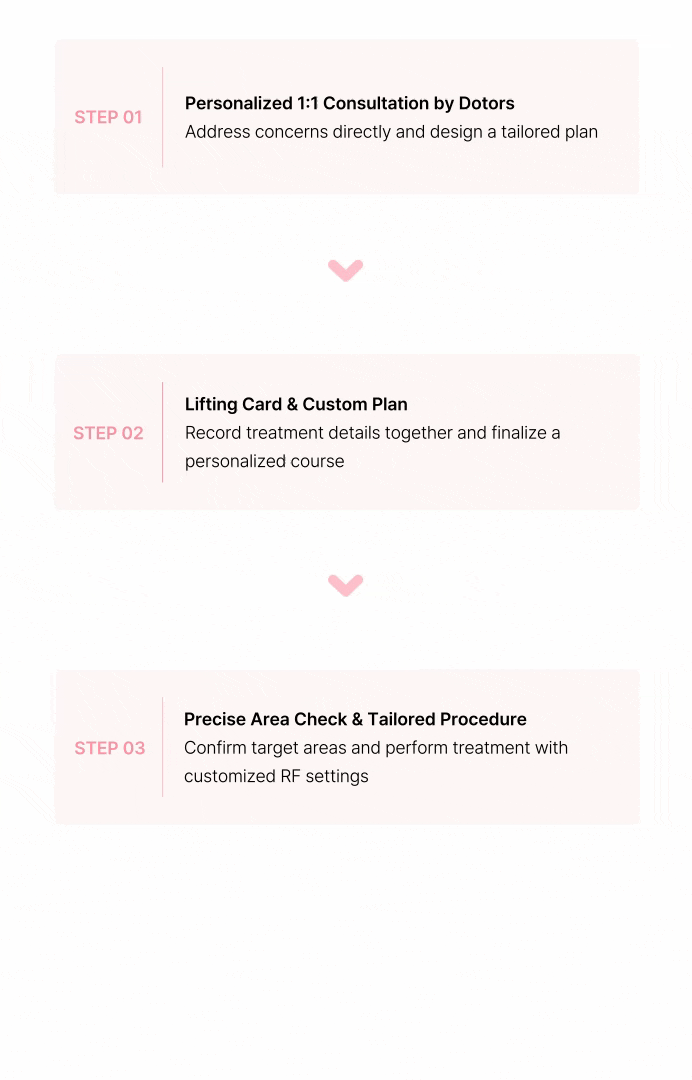Click the STEP 02 label
The height and width of the screenshot is (1080, 692).
coord(108,433)
